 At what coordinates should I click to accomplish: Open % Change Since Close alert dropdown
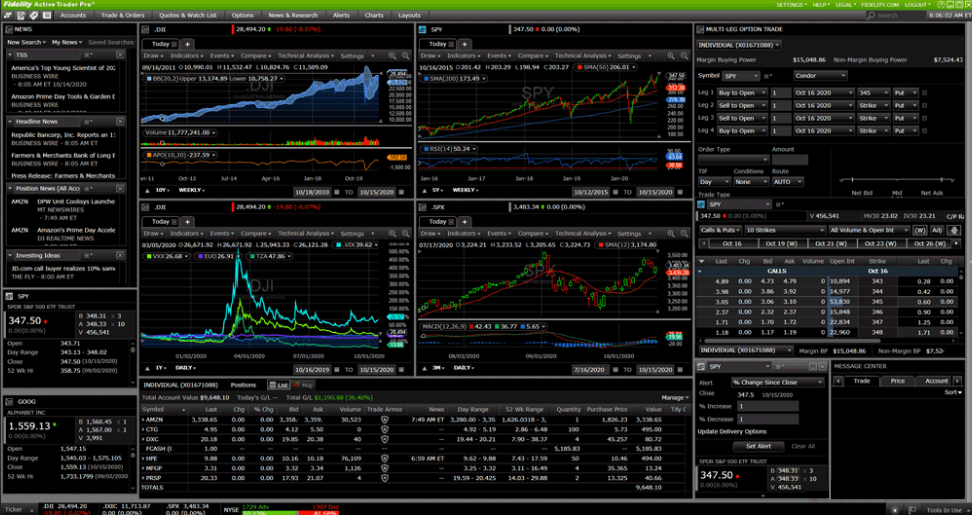pyautogui.click(x=777, y=382)
